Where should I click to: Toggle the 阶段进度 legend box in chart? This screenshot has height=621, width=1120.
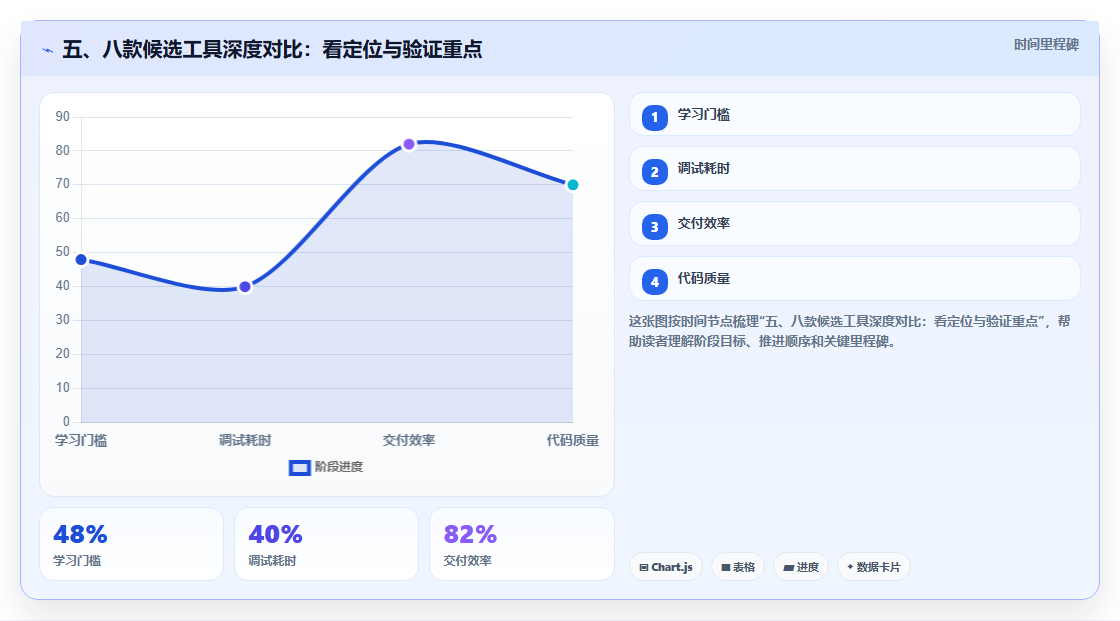299,468
